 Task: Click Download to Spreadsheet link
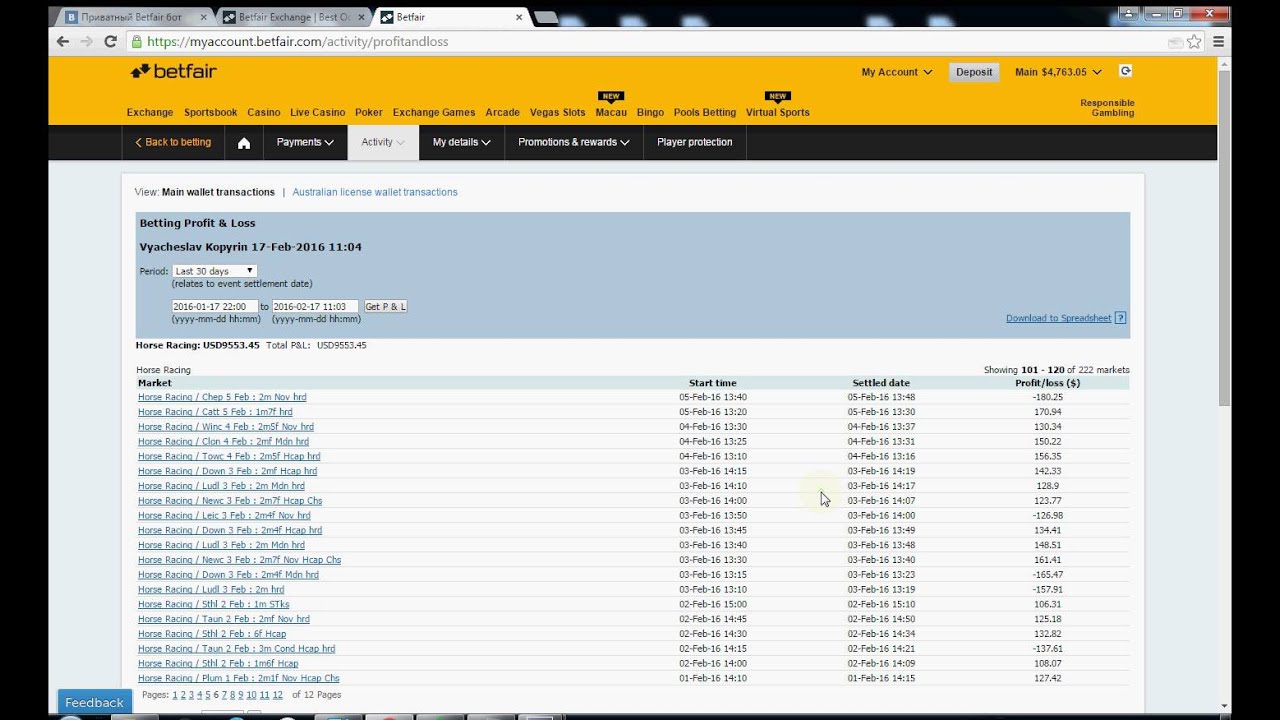(1058, 318)
